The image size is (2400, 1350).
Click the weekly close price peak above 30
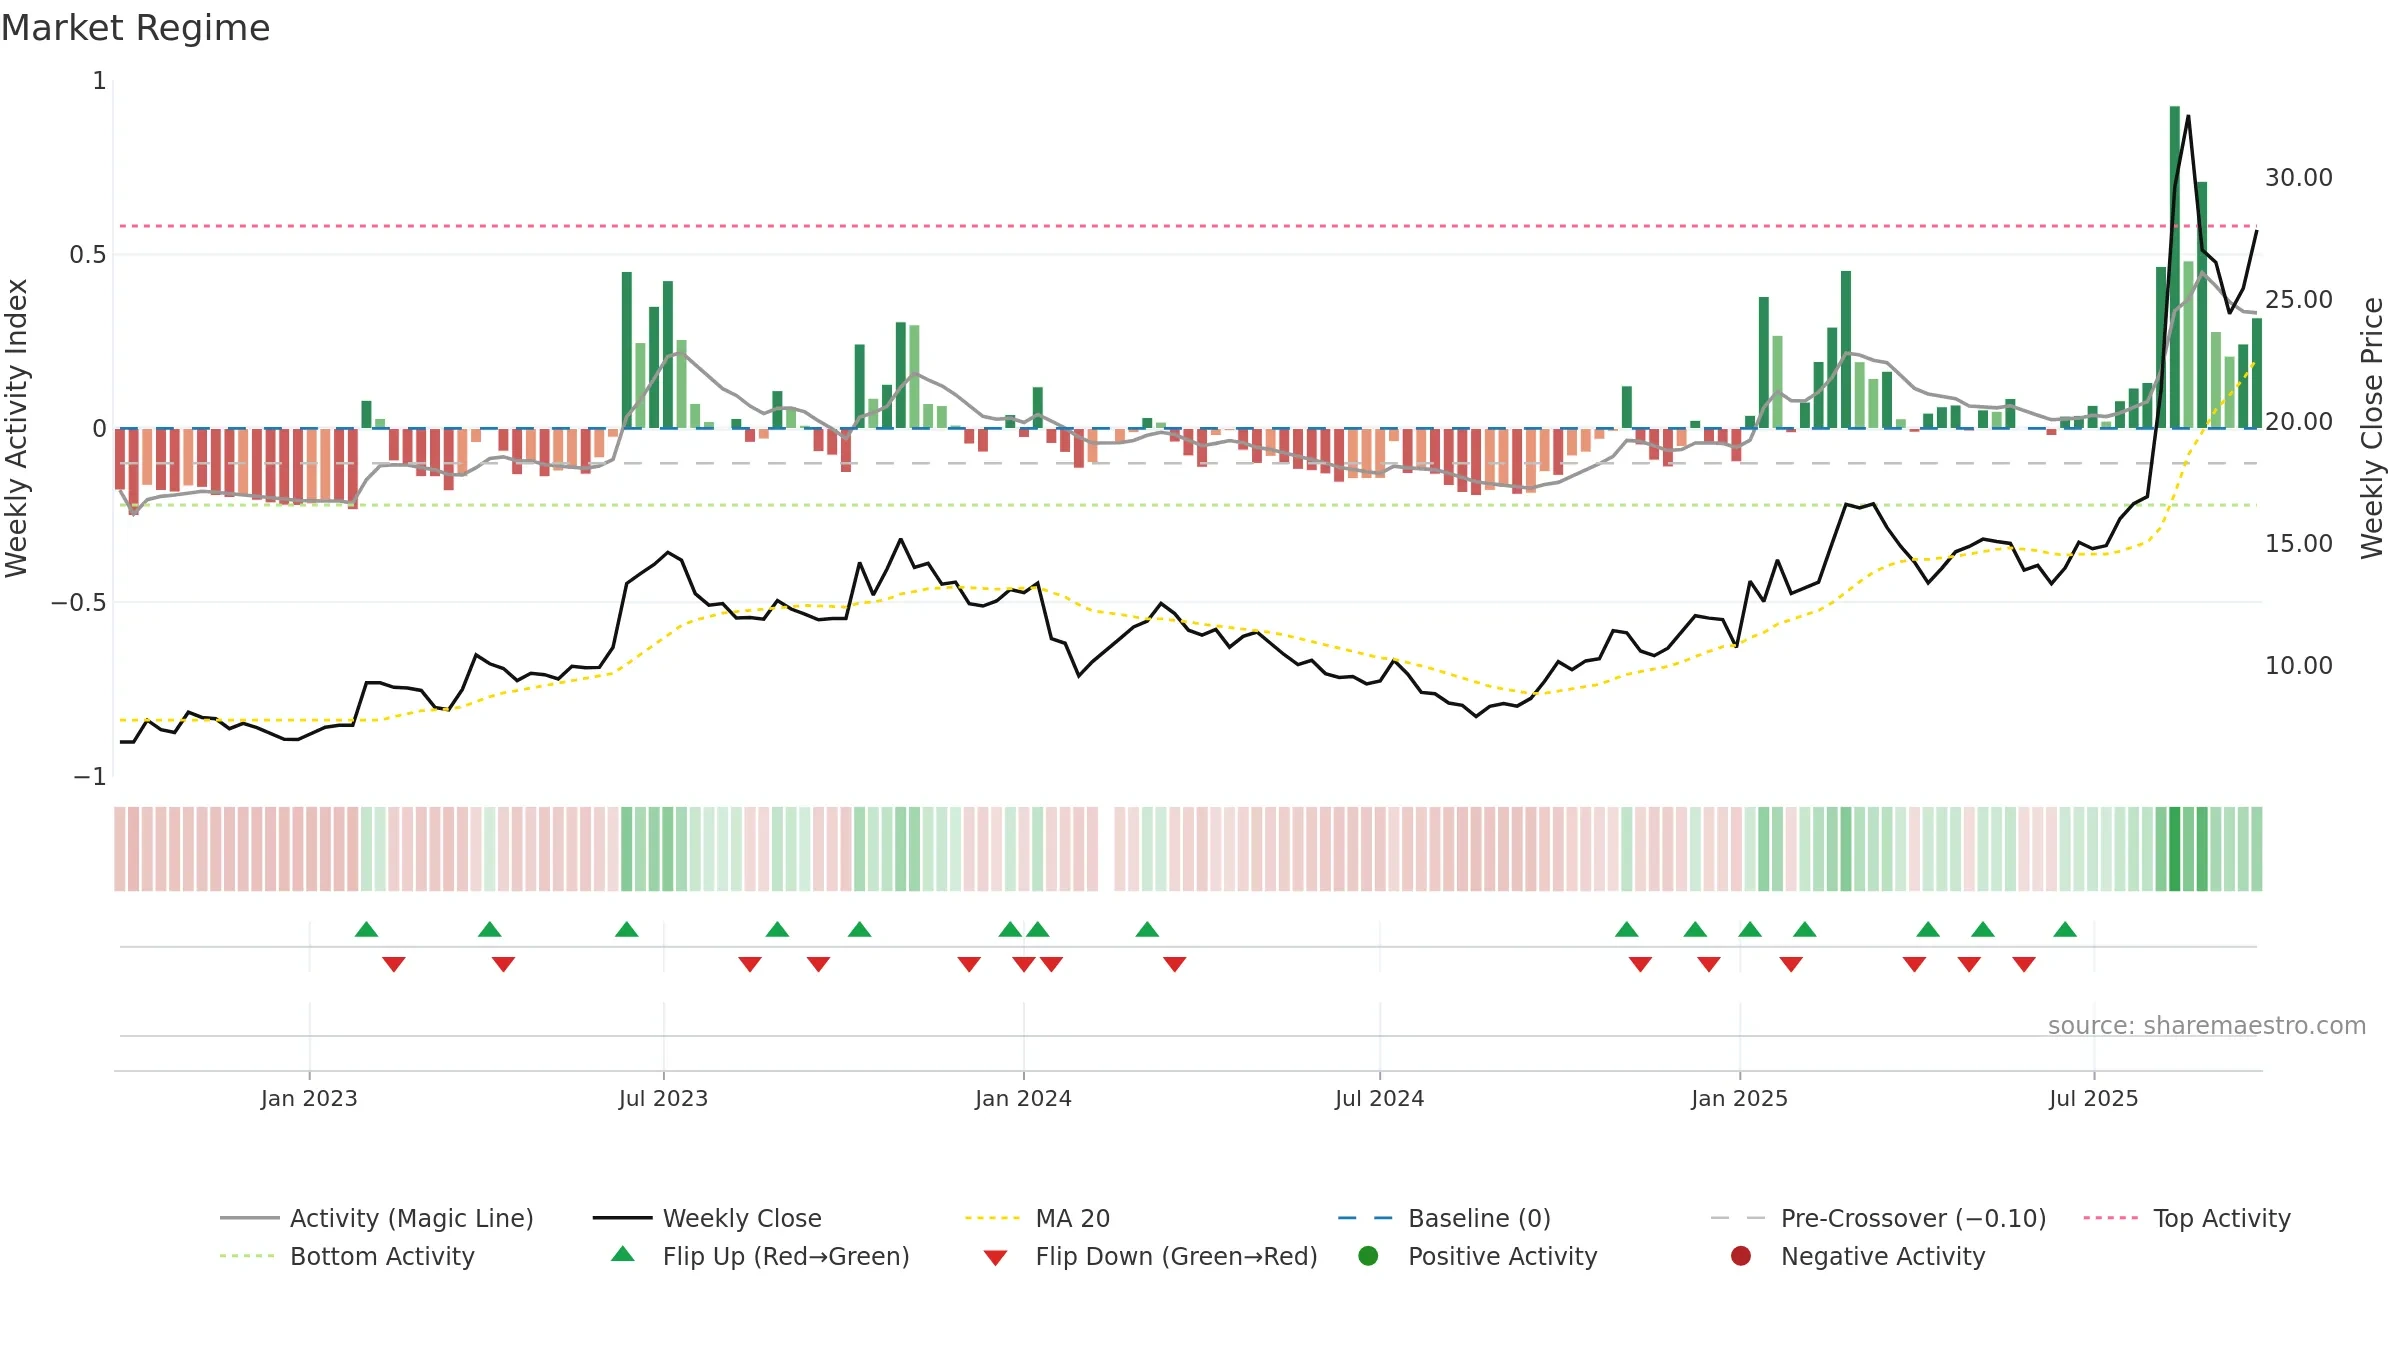point(2188,117)
